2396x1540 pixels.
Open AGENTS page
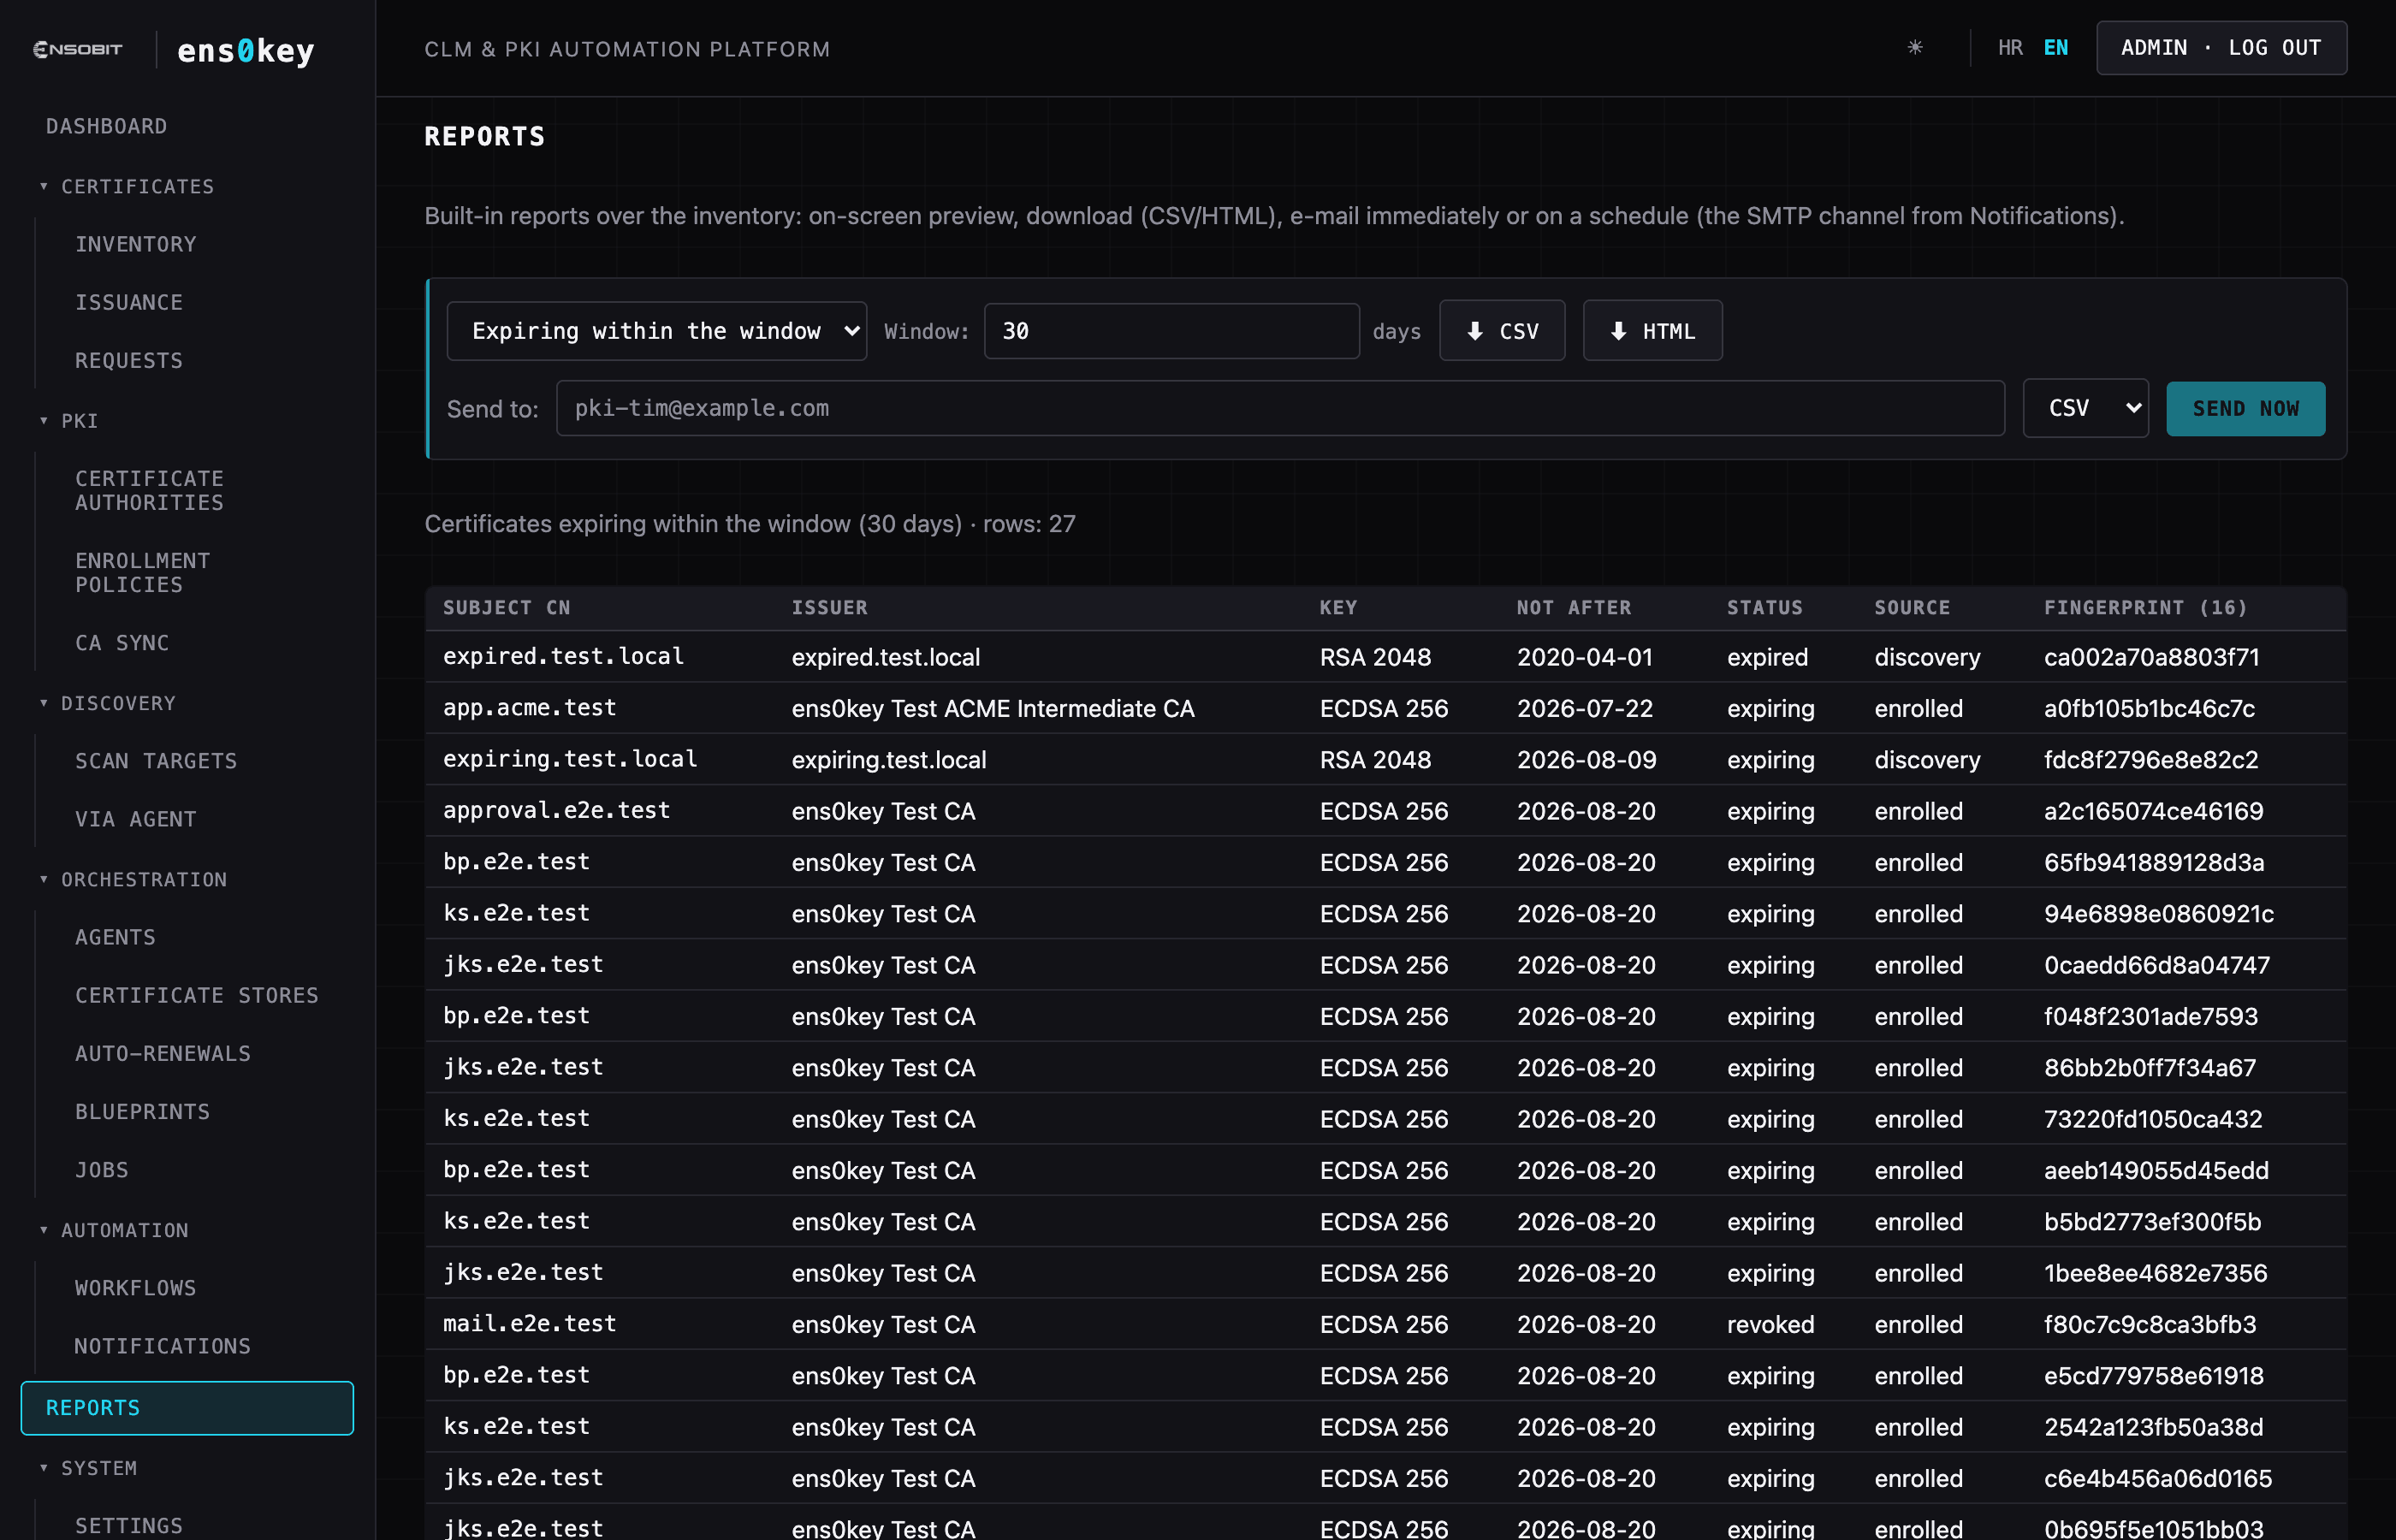tap(116, 937)
